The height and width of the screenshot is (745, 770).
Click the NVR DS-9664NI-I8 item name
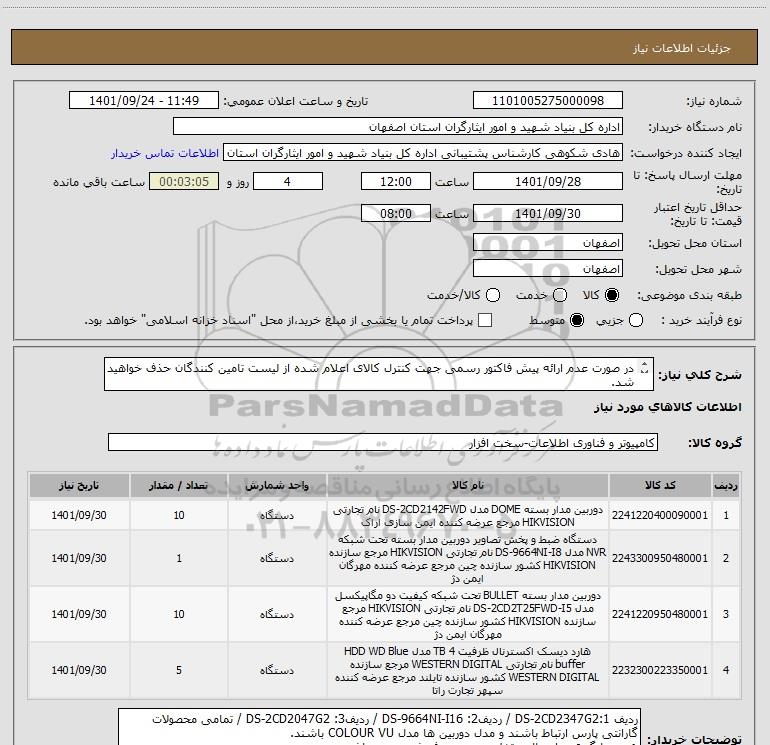[x=468, y=559]
